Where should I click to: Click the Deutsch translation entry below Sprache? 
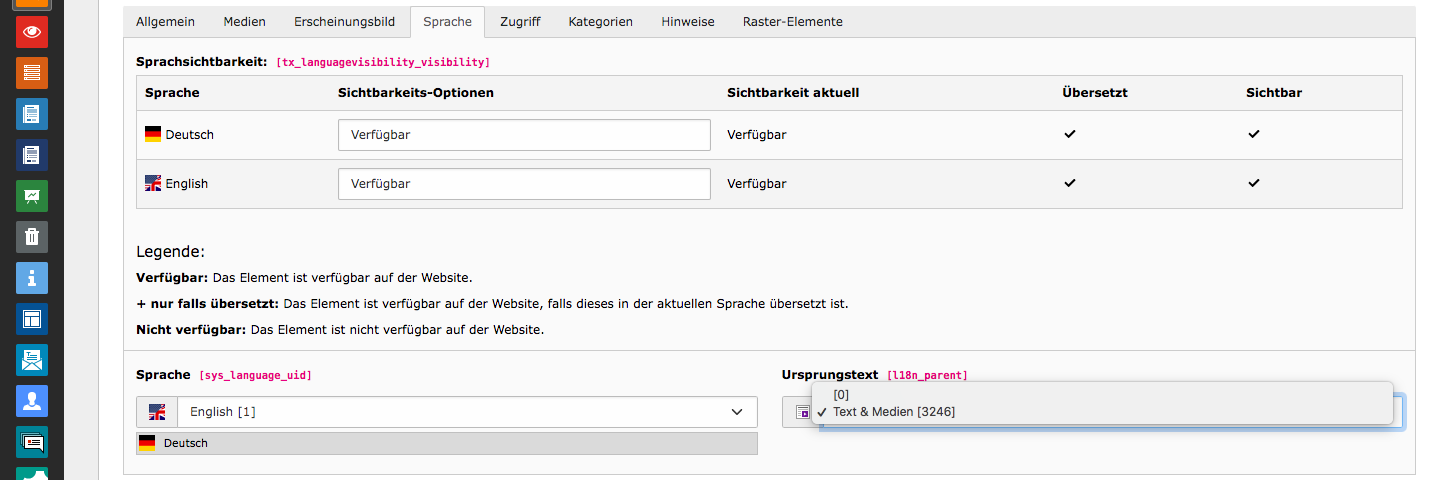click(447, 443)
